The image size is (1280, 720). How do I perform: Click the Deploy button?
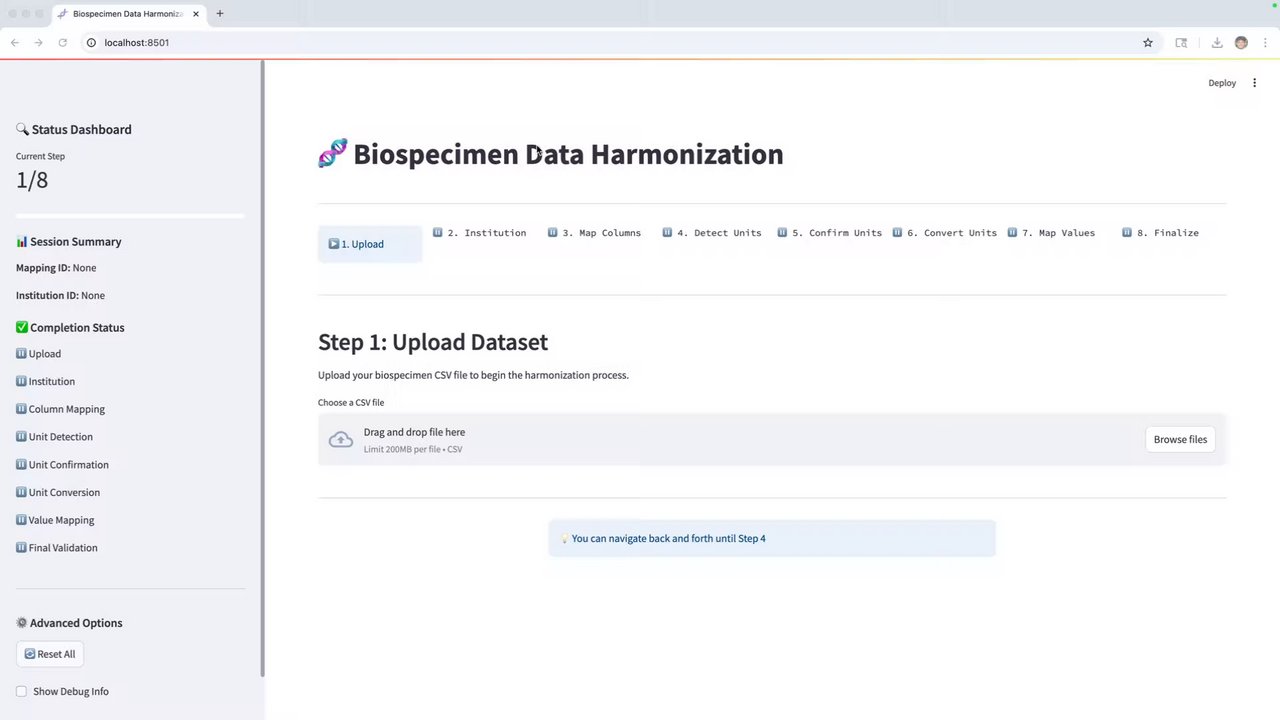click(x=1222, y=83)
